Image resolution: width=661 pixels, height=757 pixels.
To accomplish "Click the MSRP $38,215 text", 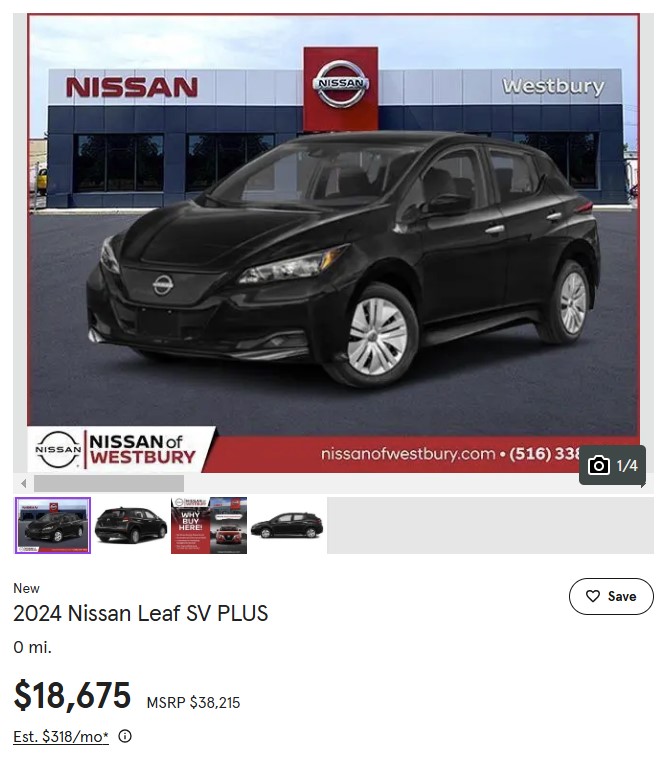I will (193, 702).
